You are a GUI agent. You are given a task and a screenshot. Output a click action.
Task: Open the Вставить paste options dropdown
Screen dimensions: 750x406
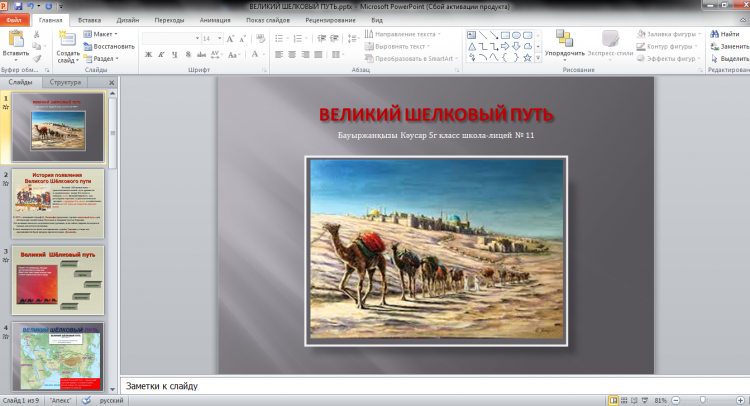point(16,56)
